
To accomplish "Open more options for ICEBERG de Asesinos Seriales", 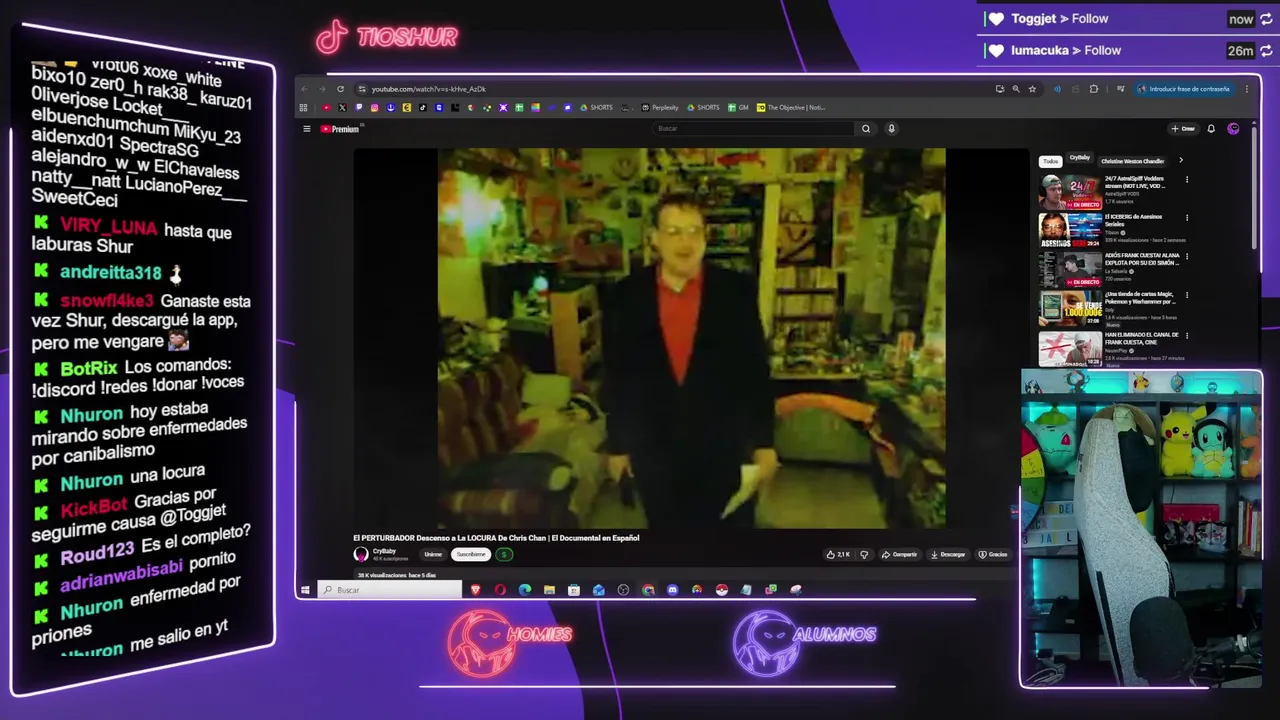I will point(1187,217).
